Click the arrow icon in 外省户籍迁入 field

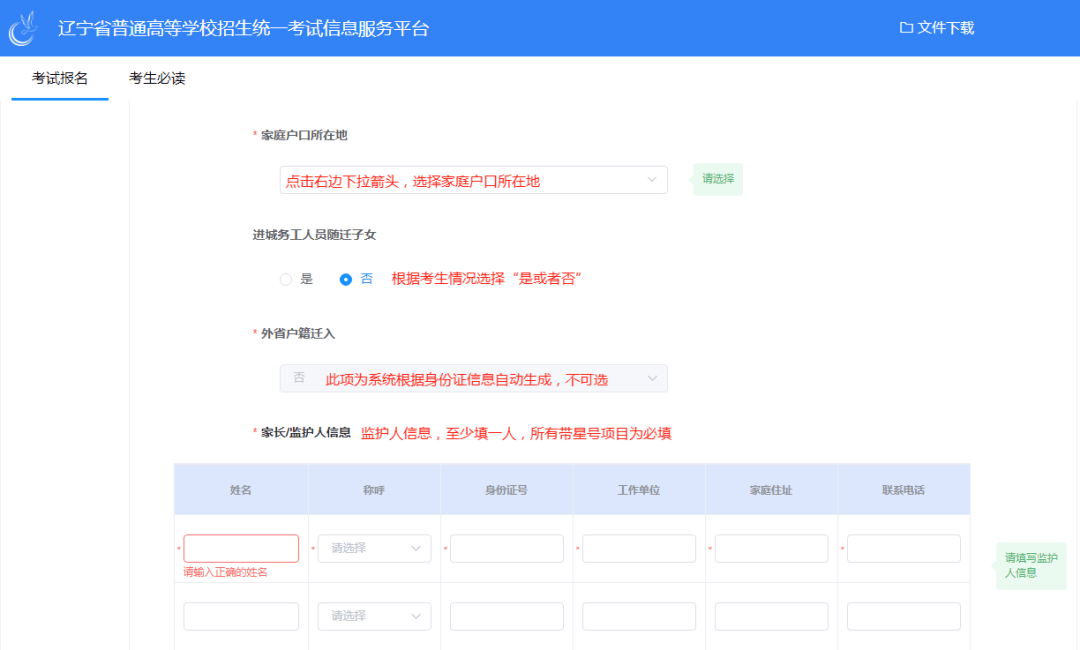coord(652,378)
